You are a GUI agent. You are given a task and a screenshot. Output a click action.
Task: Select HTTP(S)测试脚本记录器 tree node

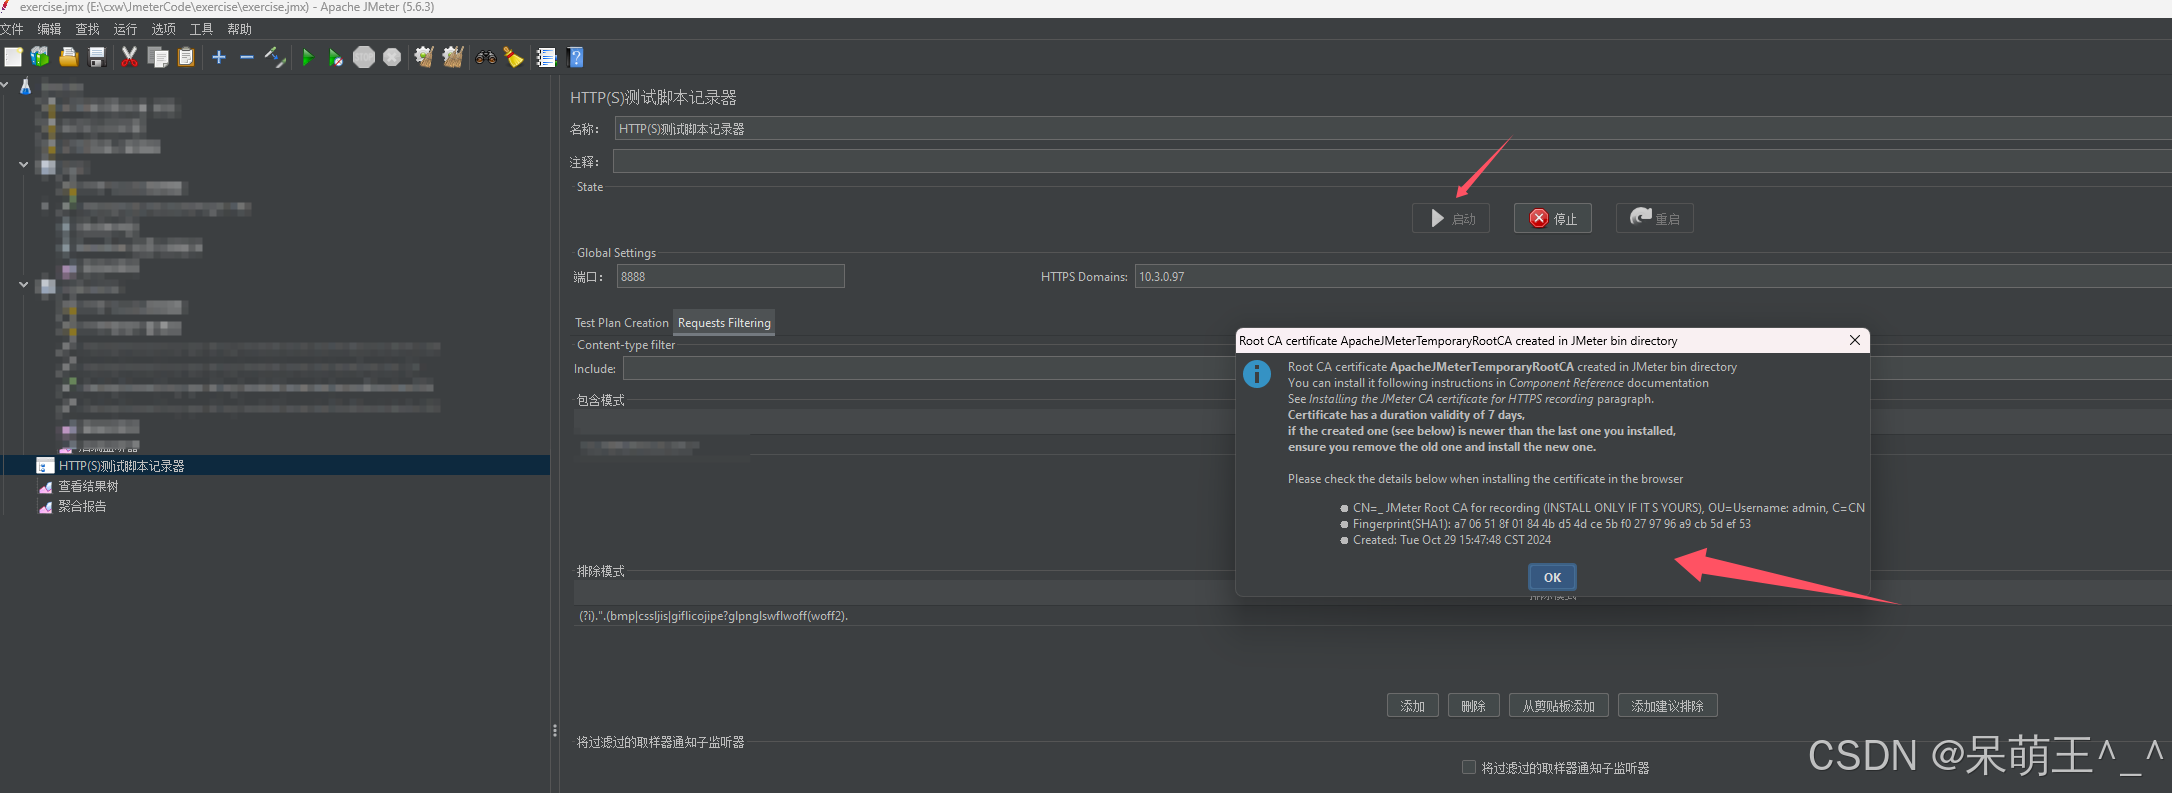[121, 466]
